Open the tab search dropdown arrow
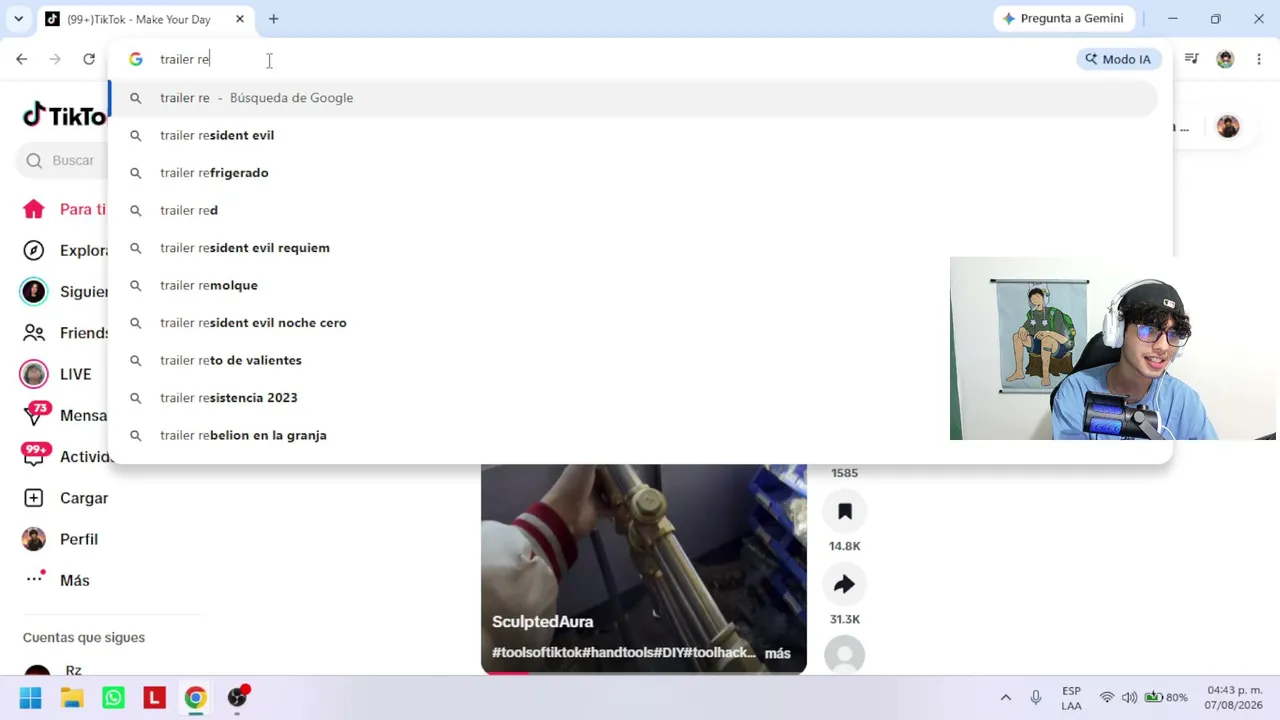 [18, 19]
